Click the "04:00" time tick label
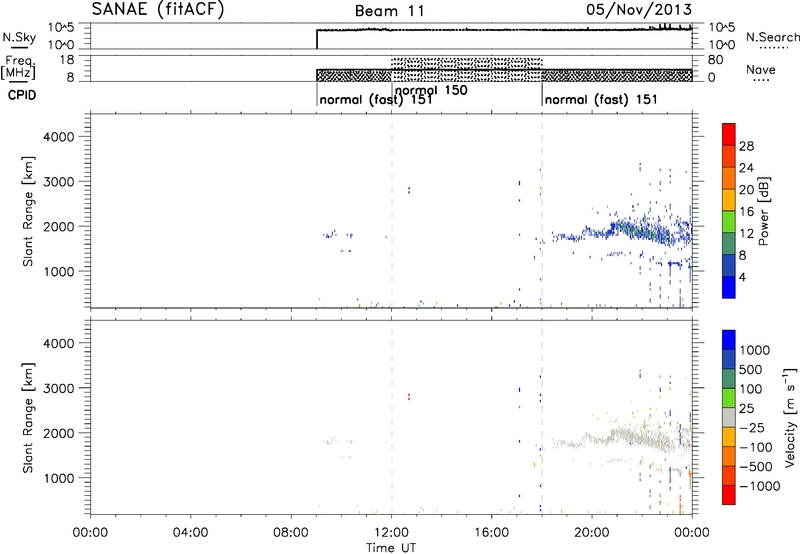The height and width of the screenshot is (554, 800). point(190,533)
